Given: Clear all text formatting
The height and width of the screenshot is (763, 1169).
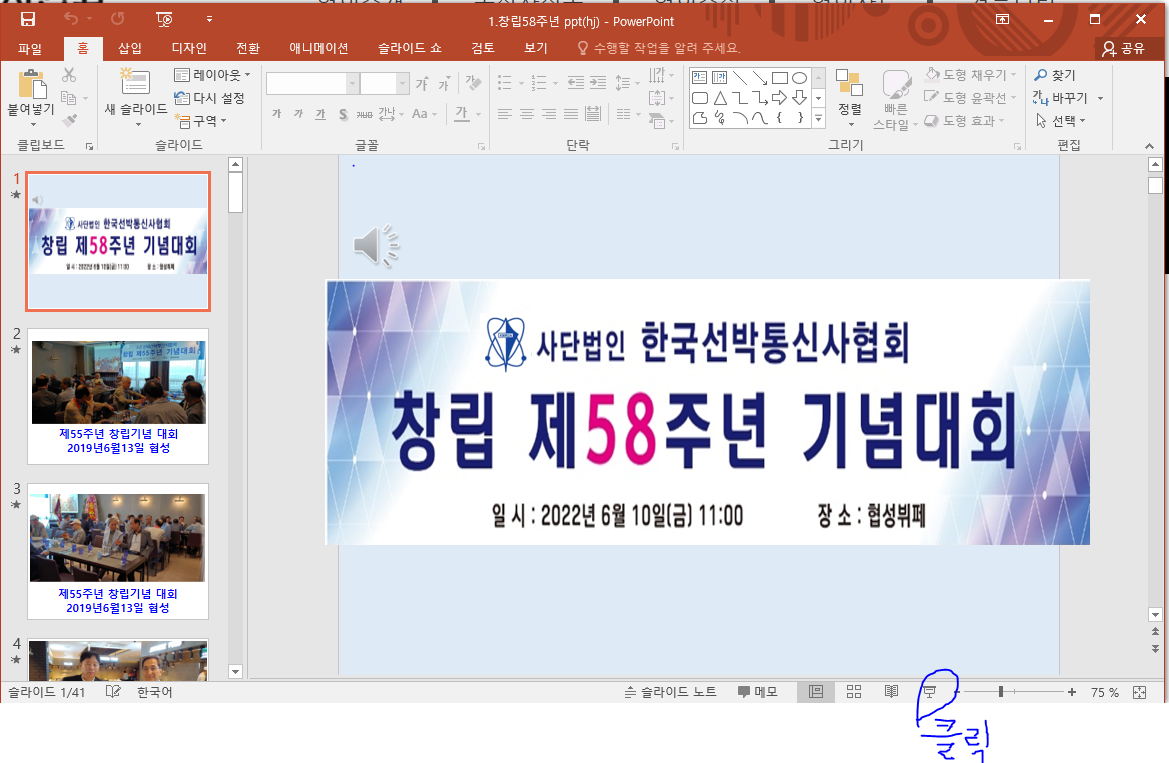Looking at the screenshot, I should (473, 83).
